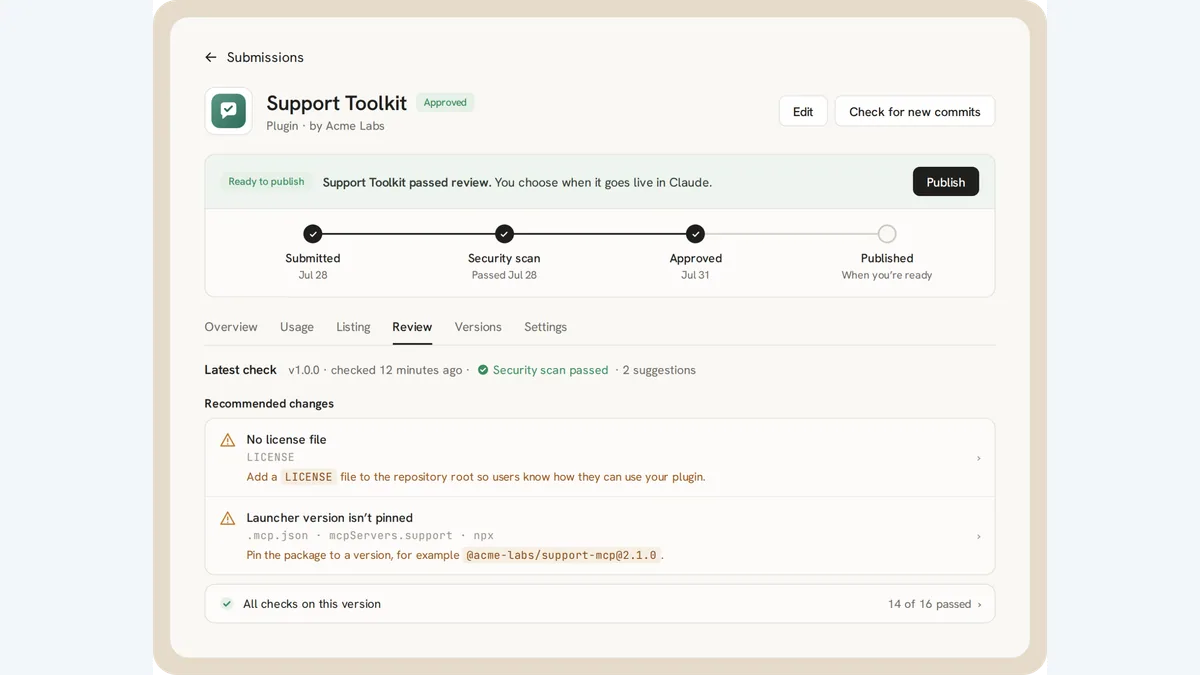The width and height of the screenshot is (1200, 675).
Task: Select the Review tab
Action: [412, 327]
